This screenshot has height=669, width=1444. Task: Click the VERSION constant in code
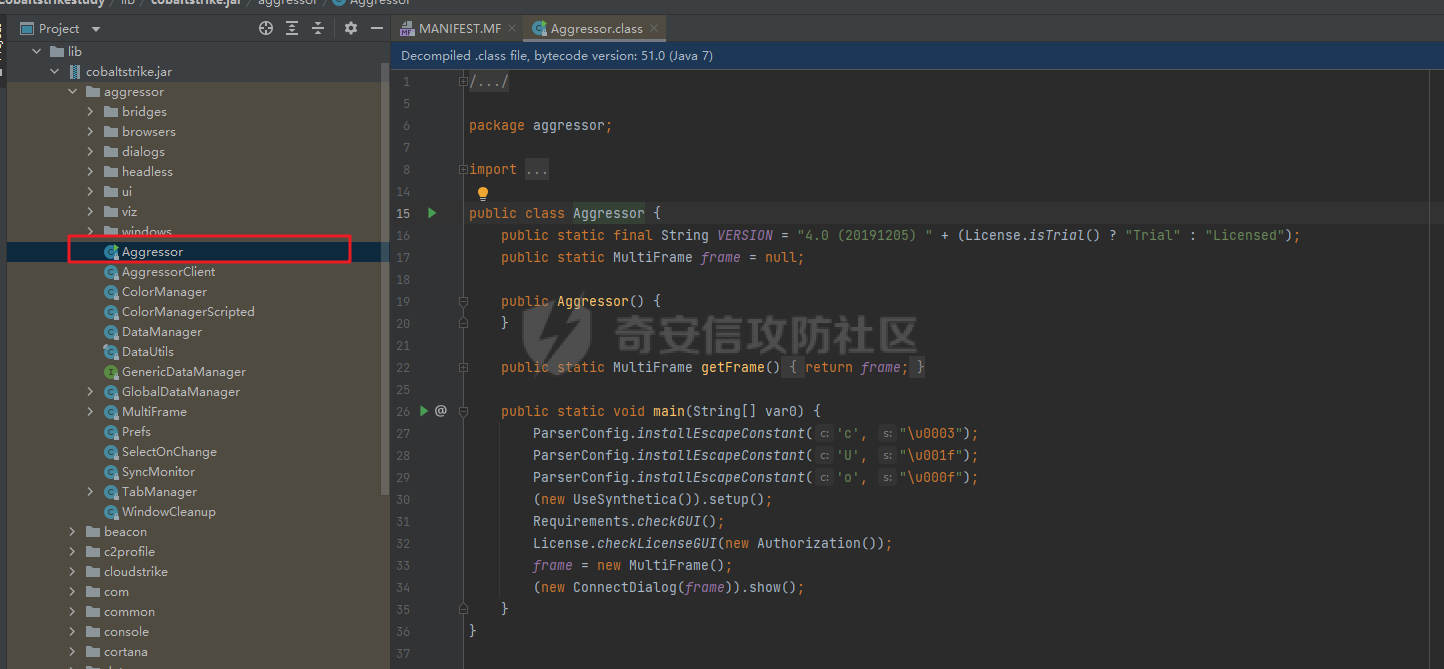pos(745,235)
